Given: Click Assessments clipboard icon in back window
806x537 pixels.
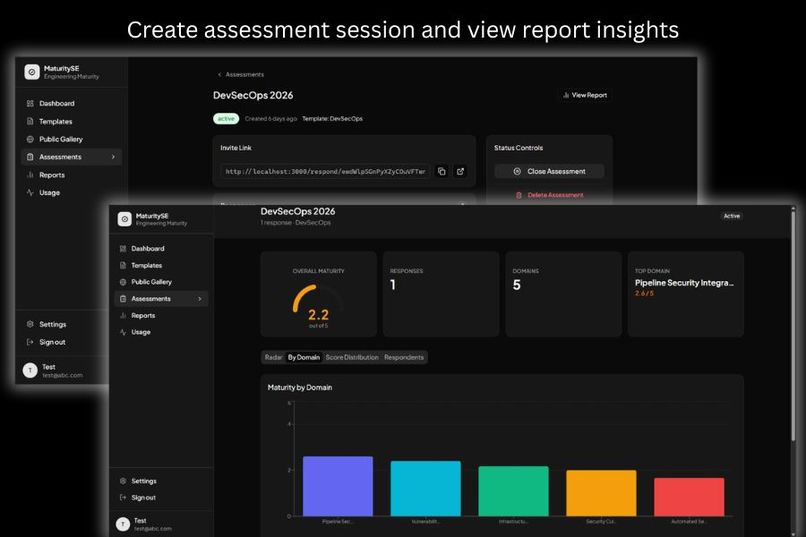Looking at the screenshot, I should point(30,157).
